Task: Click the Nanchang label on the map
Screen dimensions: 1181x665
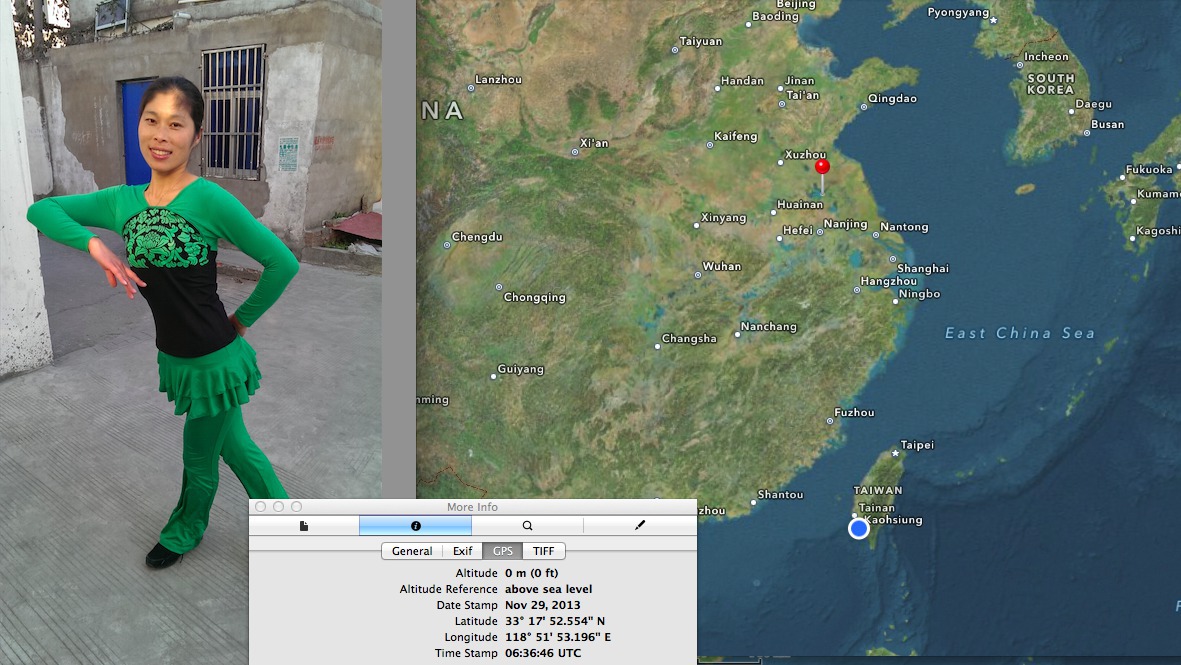Action: click(x=768, y=327)
